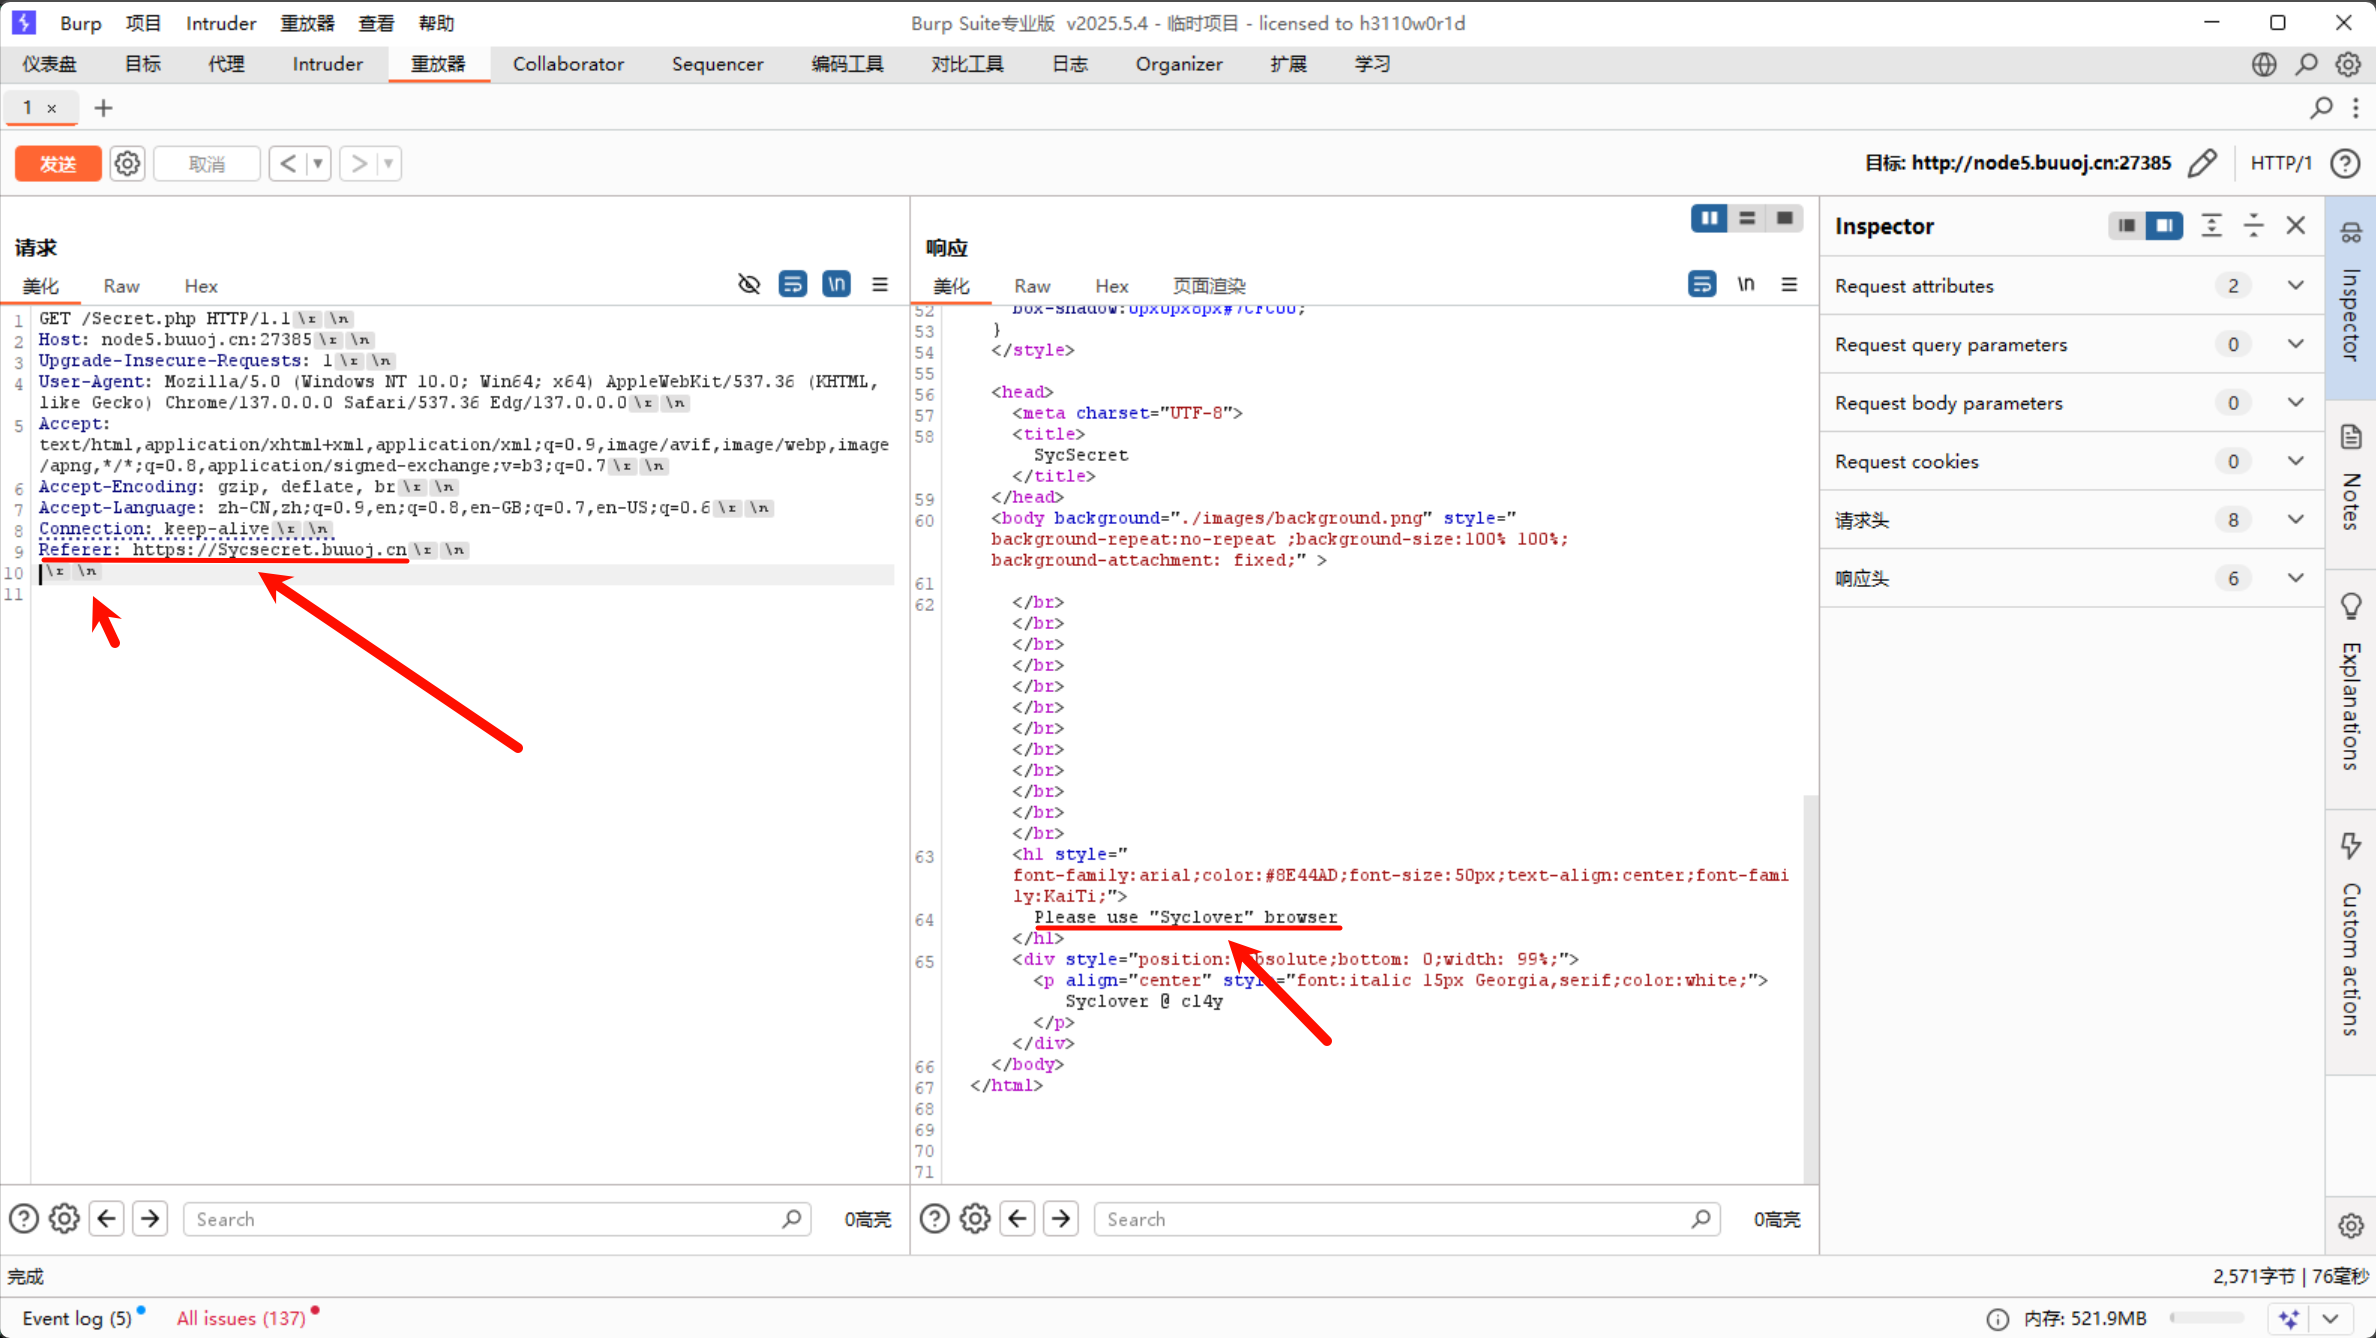Switch to the Collaborator tab

[x=568, y=64]
